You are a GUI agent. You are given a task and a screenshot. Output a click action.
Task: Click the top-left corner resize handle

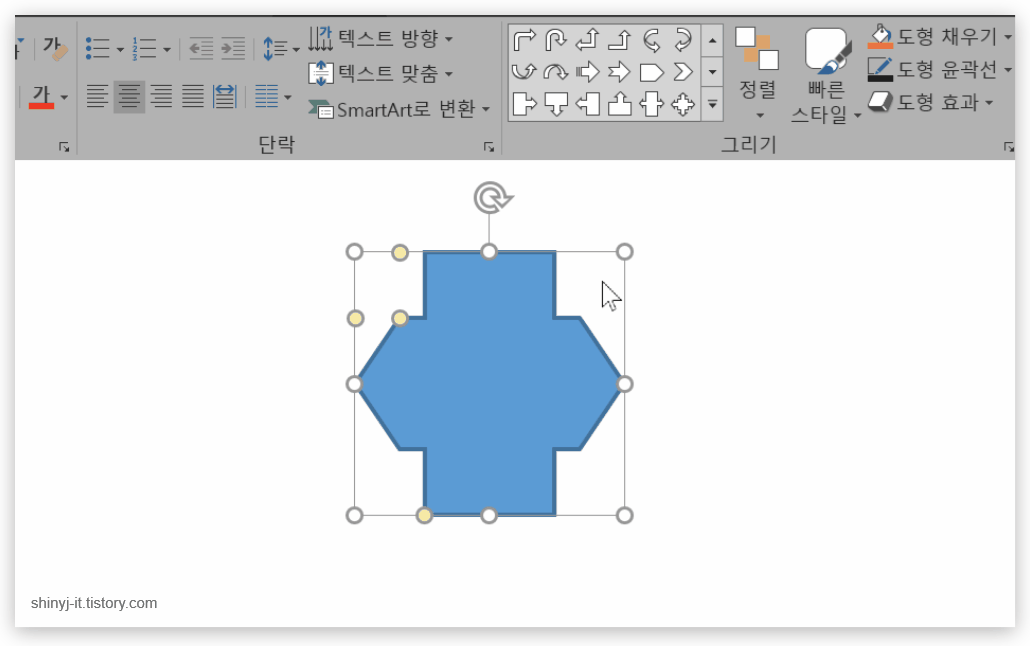pyautogui.click(x=354, y=252)
